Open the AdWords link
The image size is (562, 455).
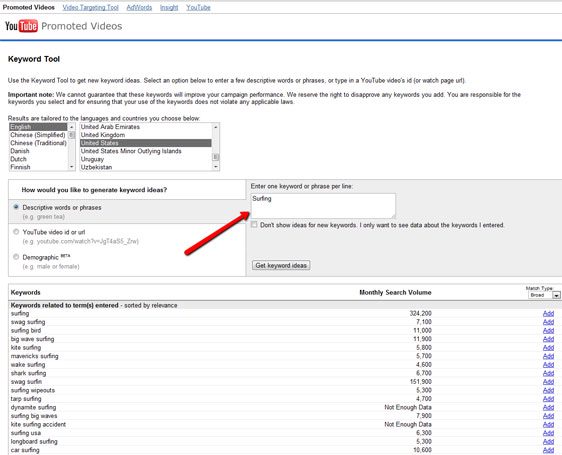(139, 8)
